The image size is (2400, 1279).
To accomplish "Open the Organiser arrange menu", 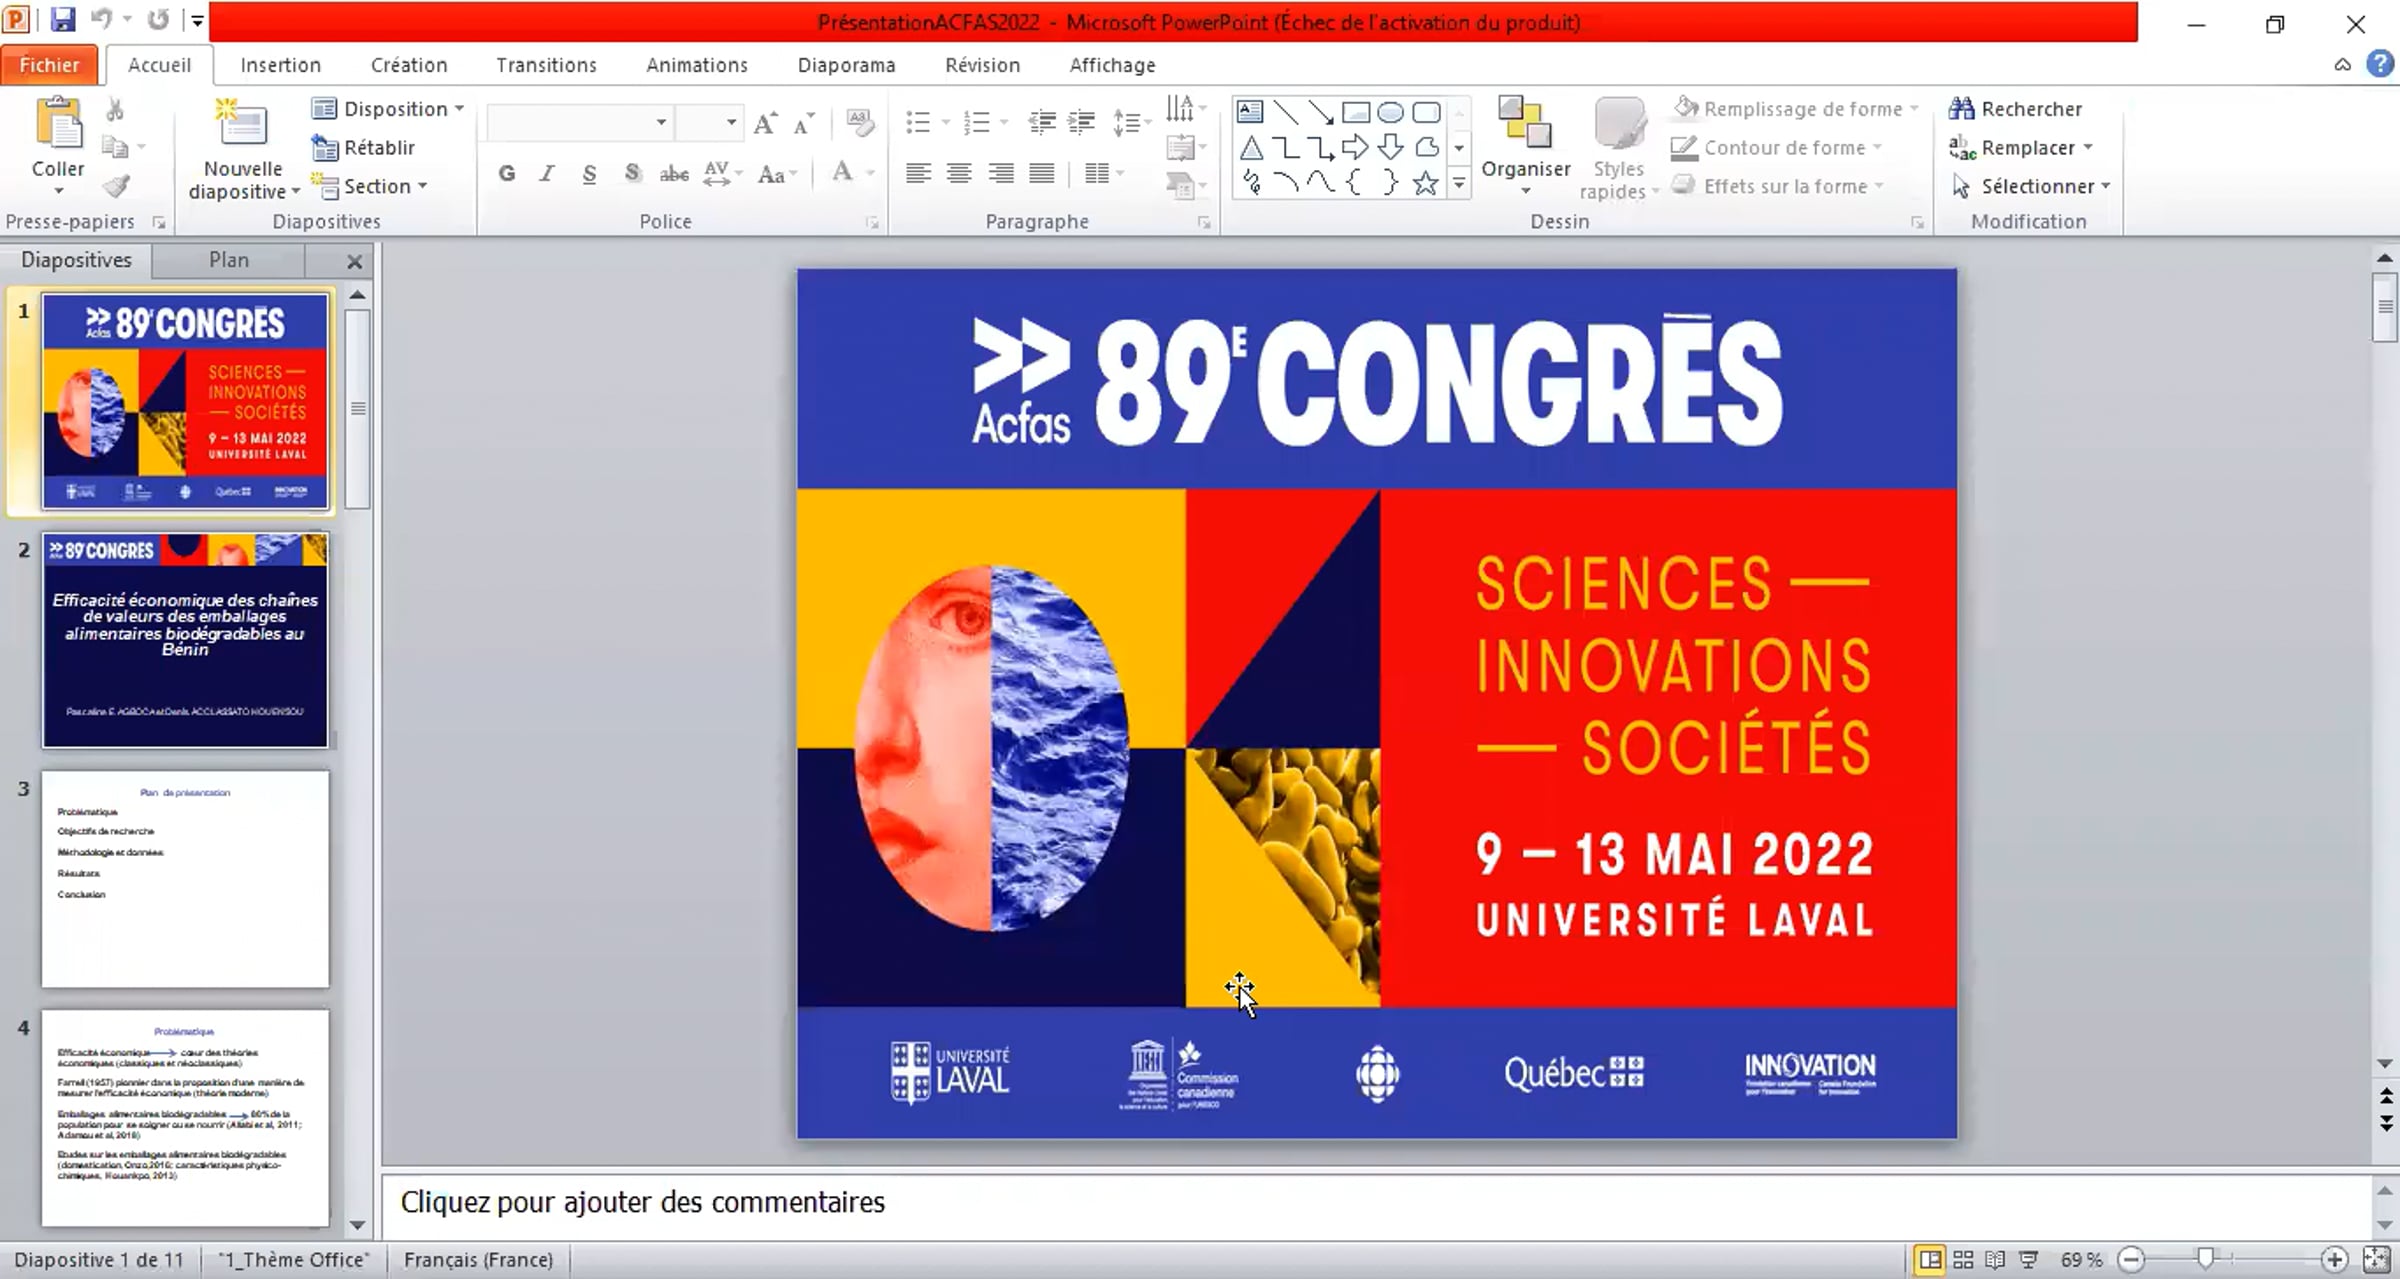I will click(1525, 147).
